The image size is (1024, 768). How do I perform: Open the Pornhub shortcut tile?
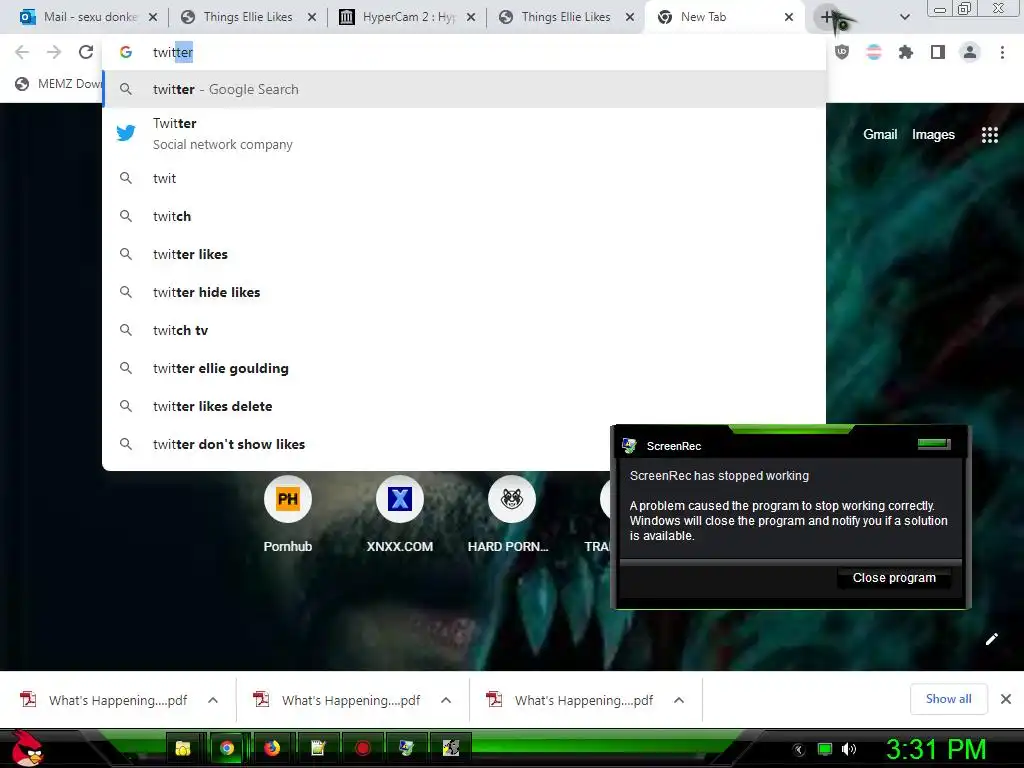point(288,515)
